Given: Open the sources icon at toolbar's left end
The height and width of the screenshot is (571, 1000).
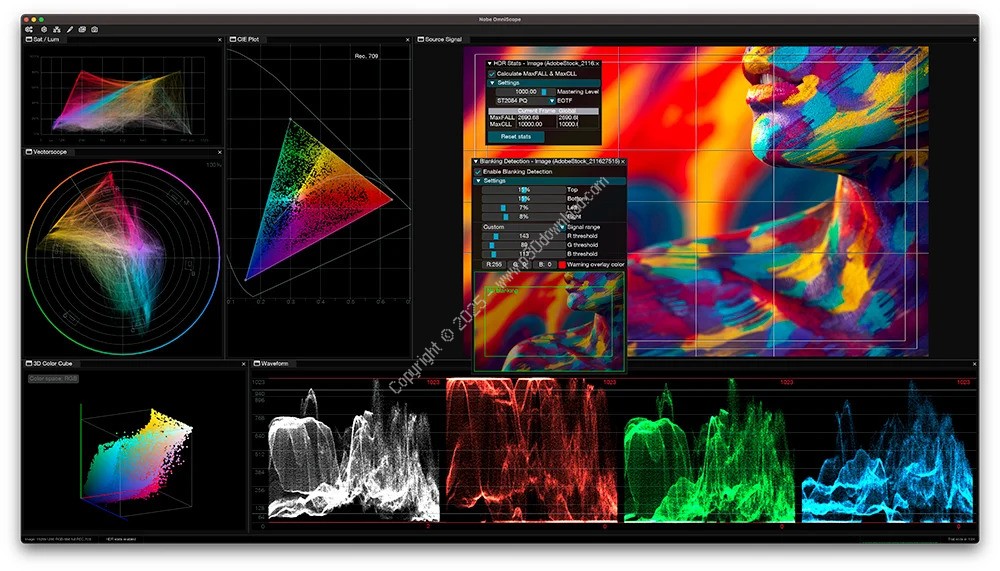Looking at the screenshot, I should coord(30,30).
